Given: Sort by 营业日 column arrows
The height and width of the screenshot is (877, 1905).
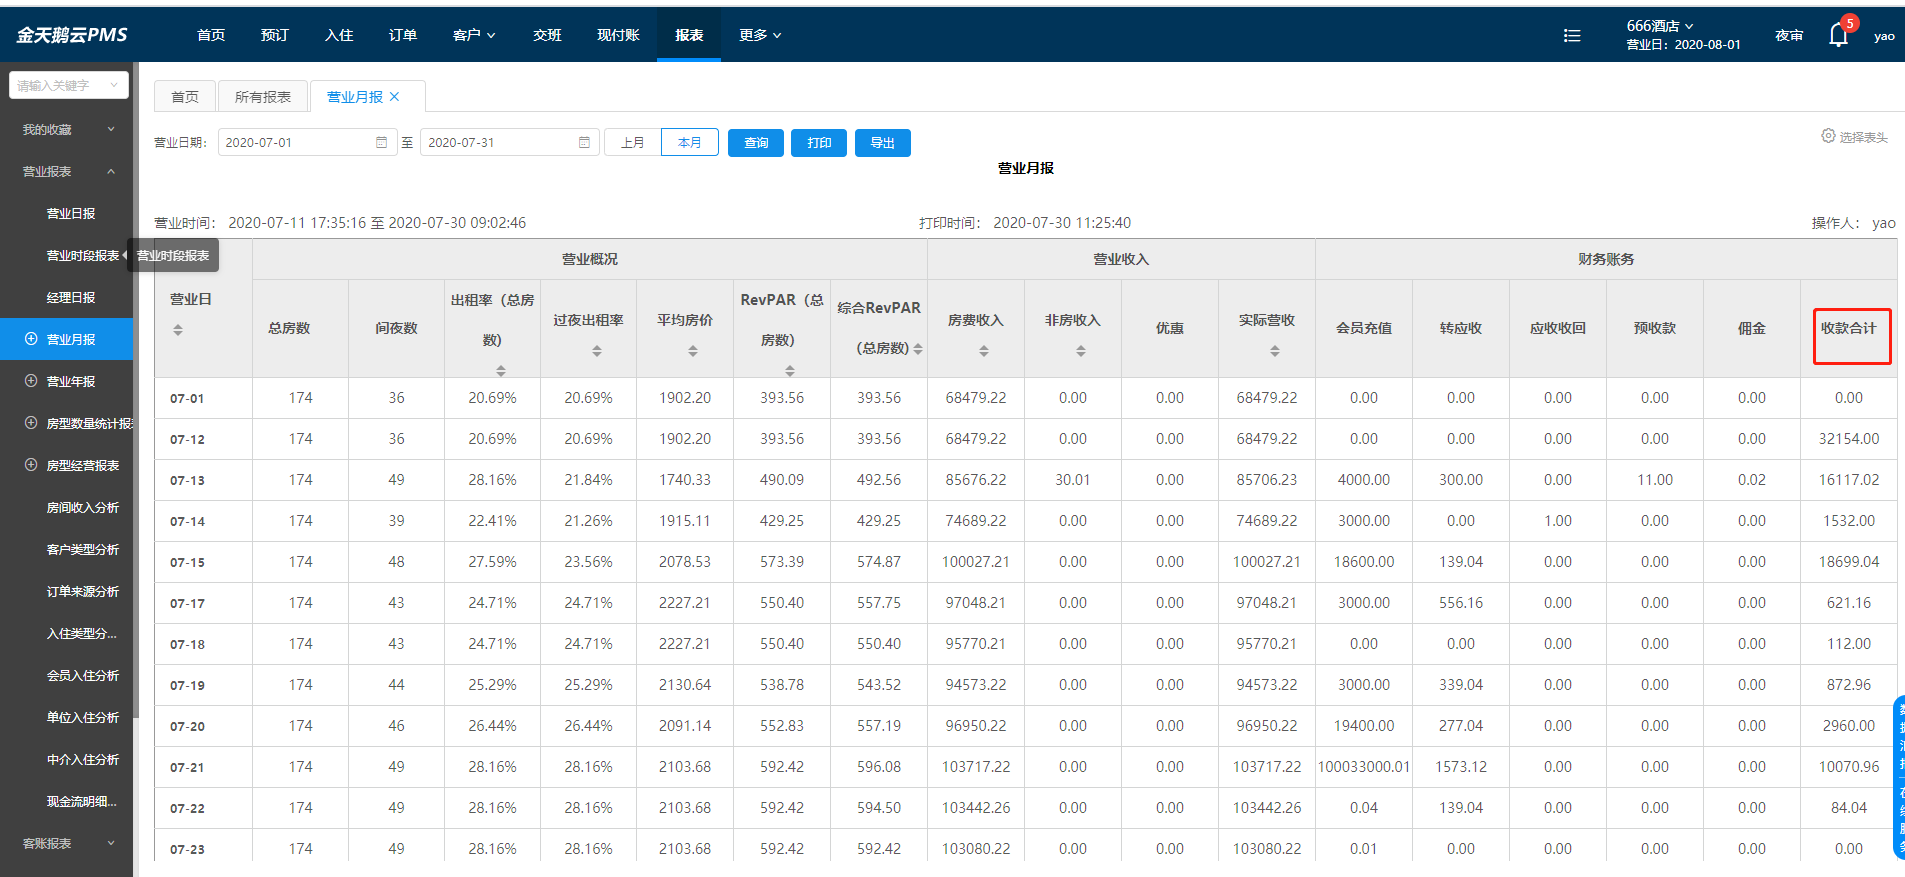Looking at the screenshot, I should (178, 330).
